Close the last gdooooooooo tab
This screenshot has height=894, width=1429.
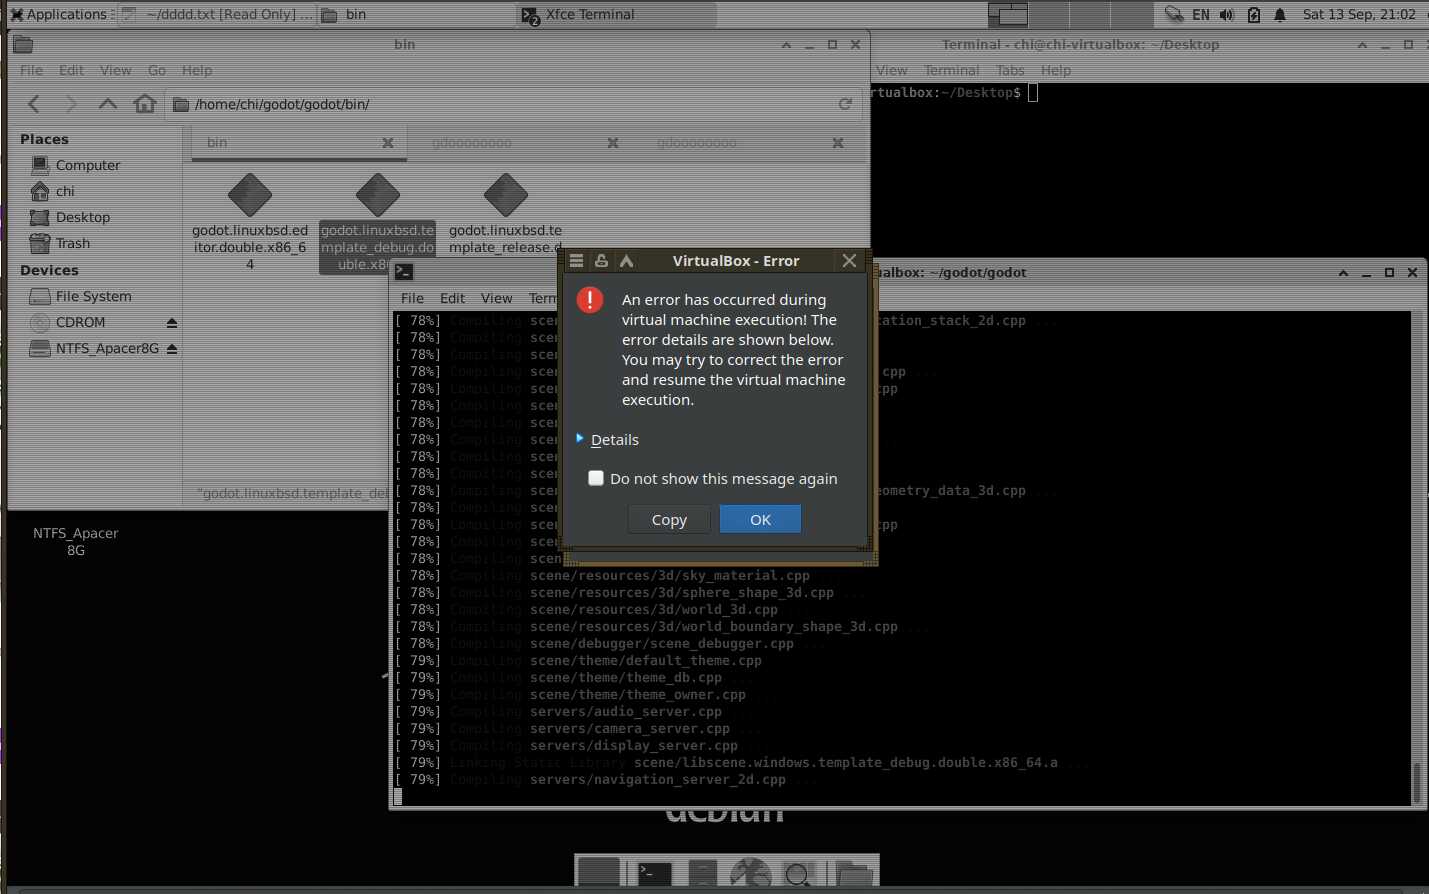click(838, 143)
